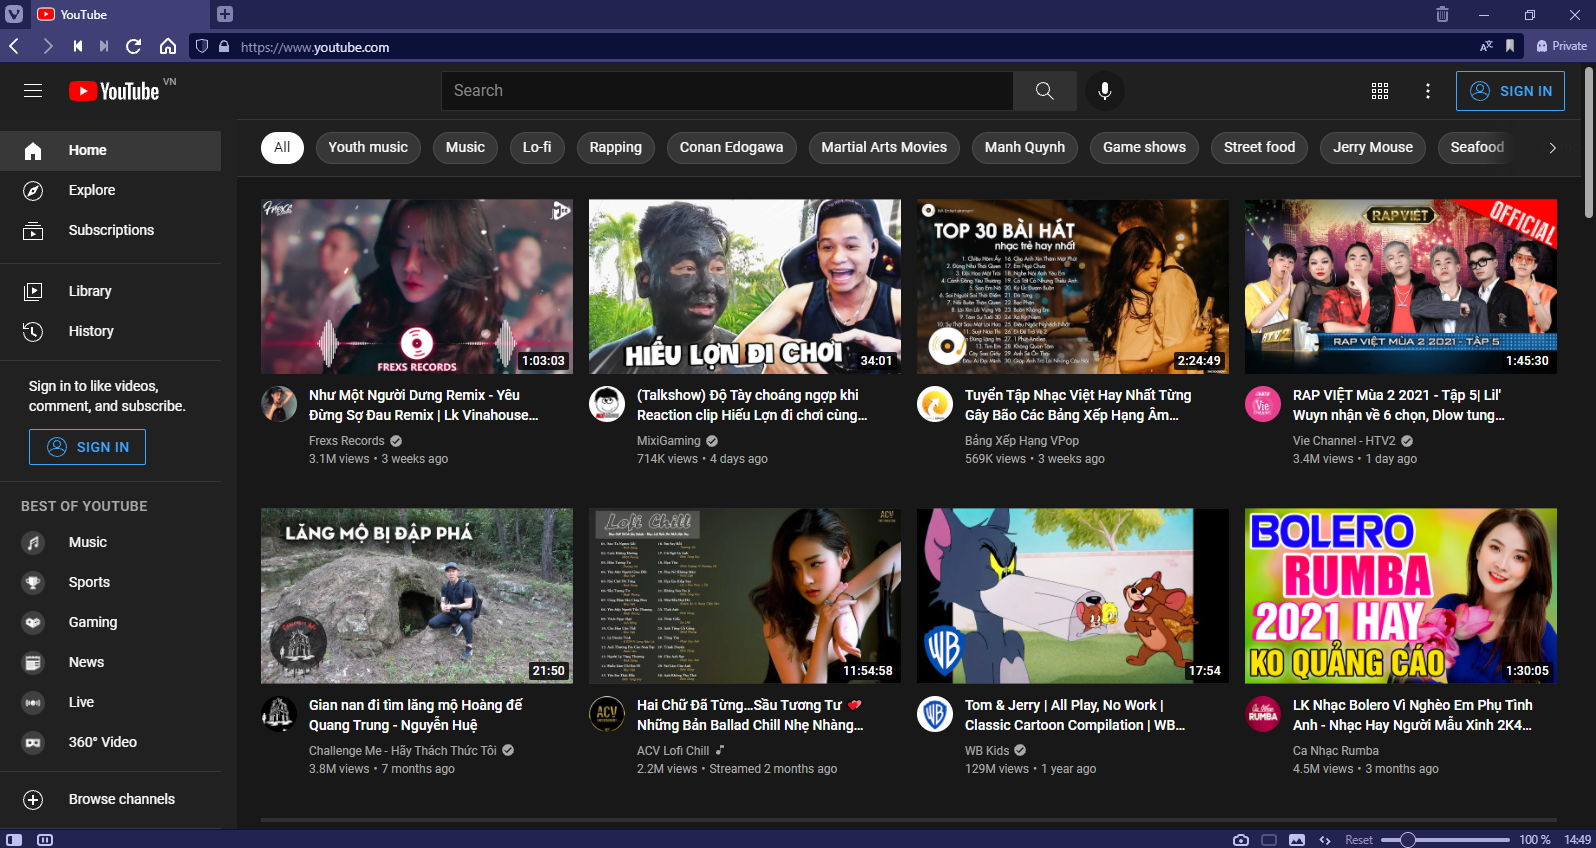Reset page zoom level
This screenshot has height=848, width=1596.
1359,839
